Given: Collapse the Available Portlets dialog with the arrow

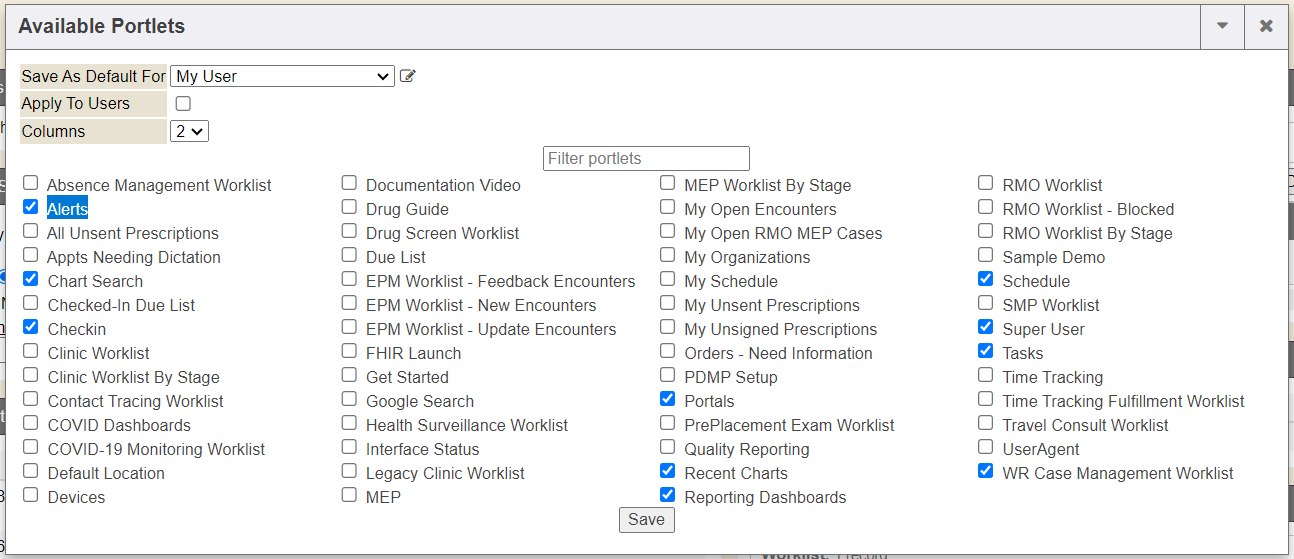Looking at the screenshot, I should coord(1222,26).
